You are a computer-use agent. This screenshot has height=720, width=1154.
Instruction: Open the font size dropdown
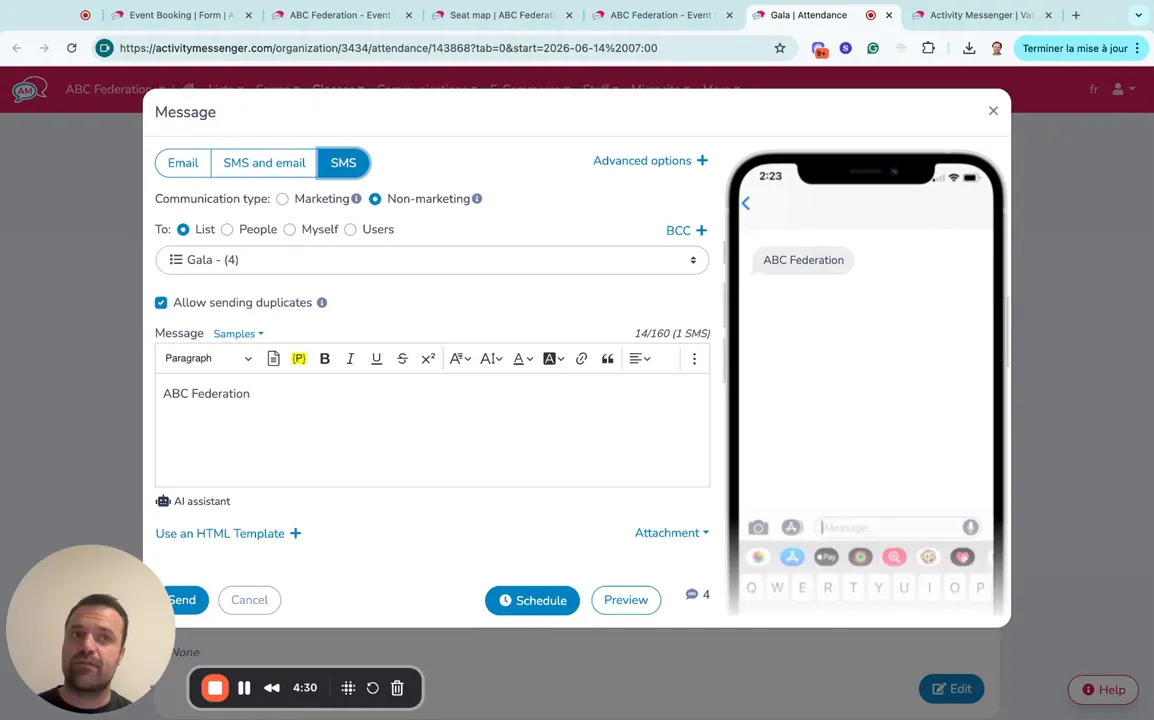(491, 359)
